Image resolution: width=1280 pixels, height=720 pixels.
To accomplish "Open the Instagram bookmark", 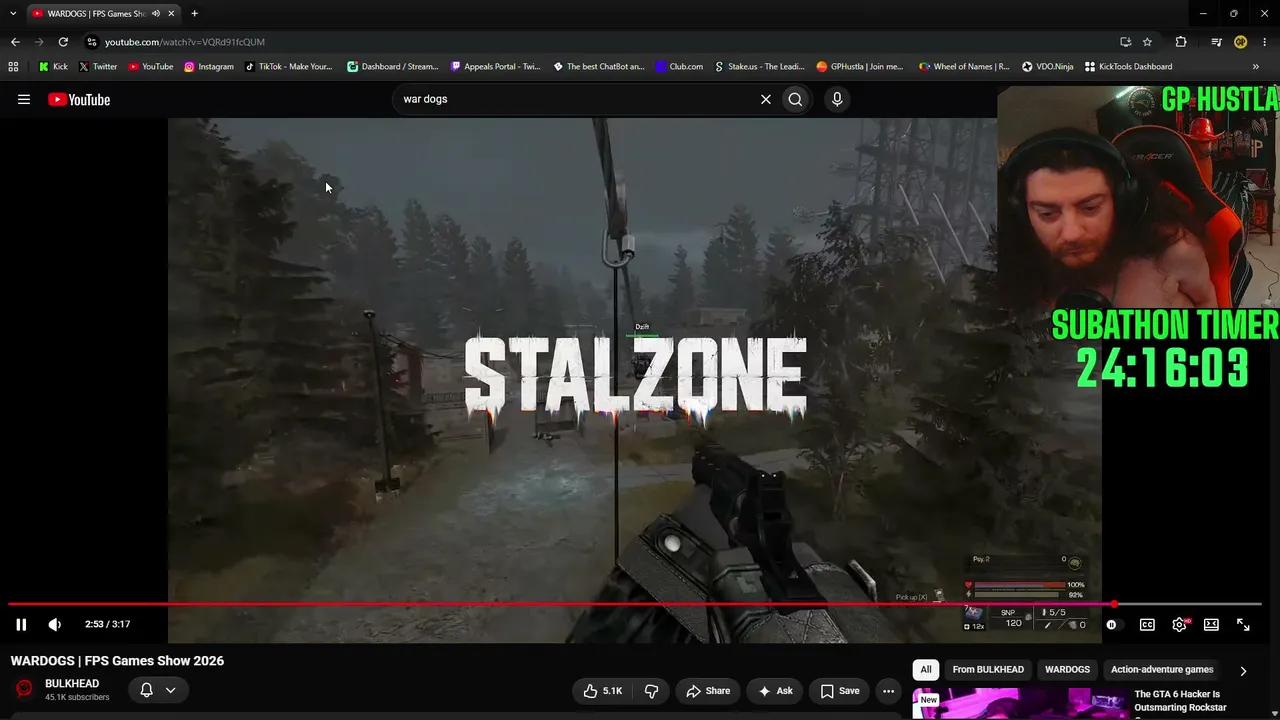I will tap(209, 67).
